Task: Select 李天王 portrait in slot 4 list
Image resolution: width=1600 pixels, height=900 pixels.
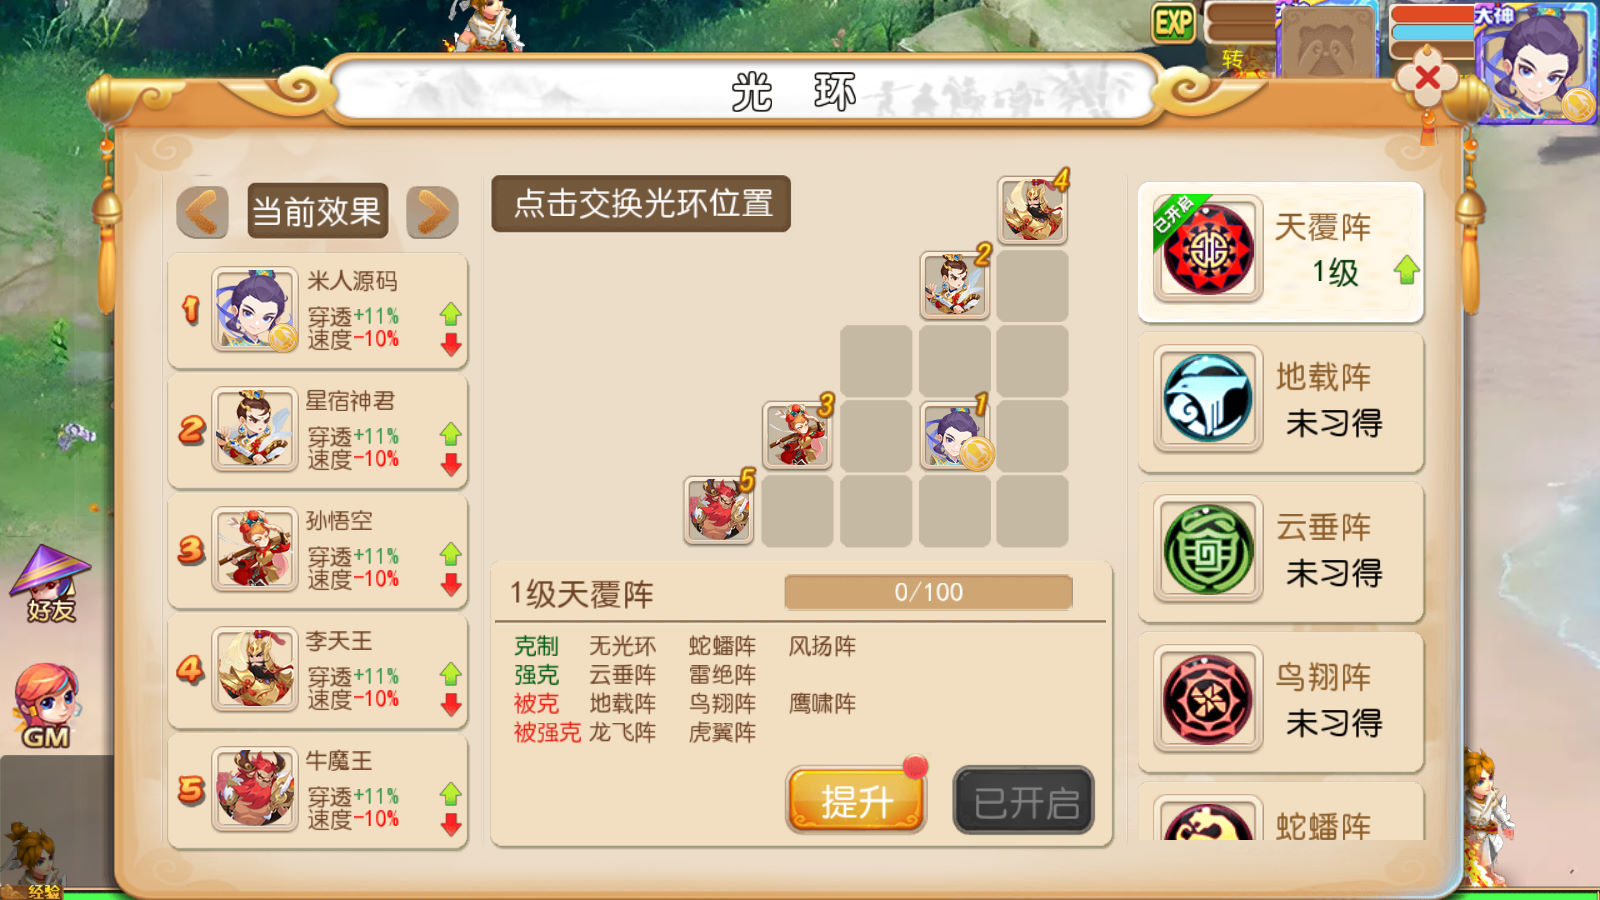Action: [255, 669]
